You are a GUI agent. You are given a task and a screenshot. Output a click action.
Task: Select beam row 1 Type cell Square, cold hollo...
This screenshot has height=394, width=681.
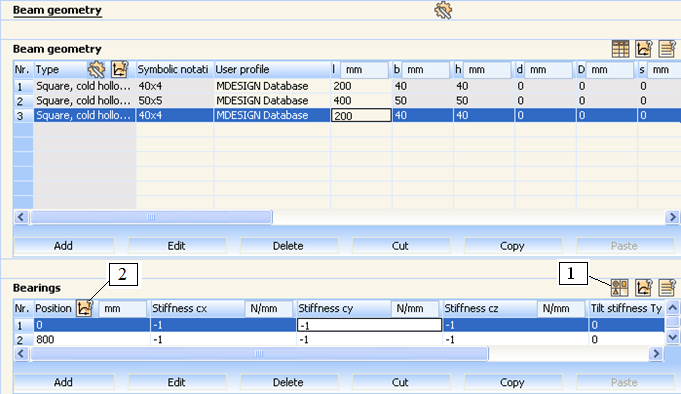tap(85, 86)
